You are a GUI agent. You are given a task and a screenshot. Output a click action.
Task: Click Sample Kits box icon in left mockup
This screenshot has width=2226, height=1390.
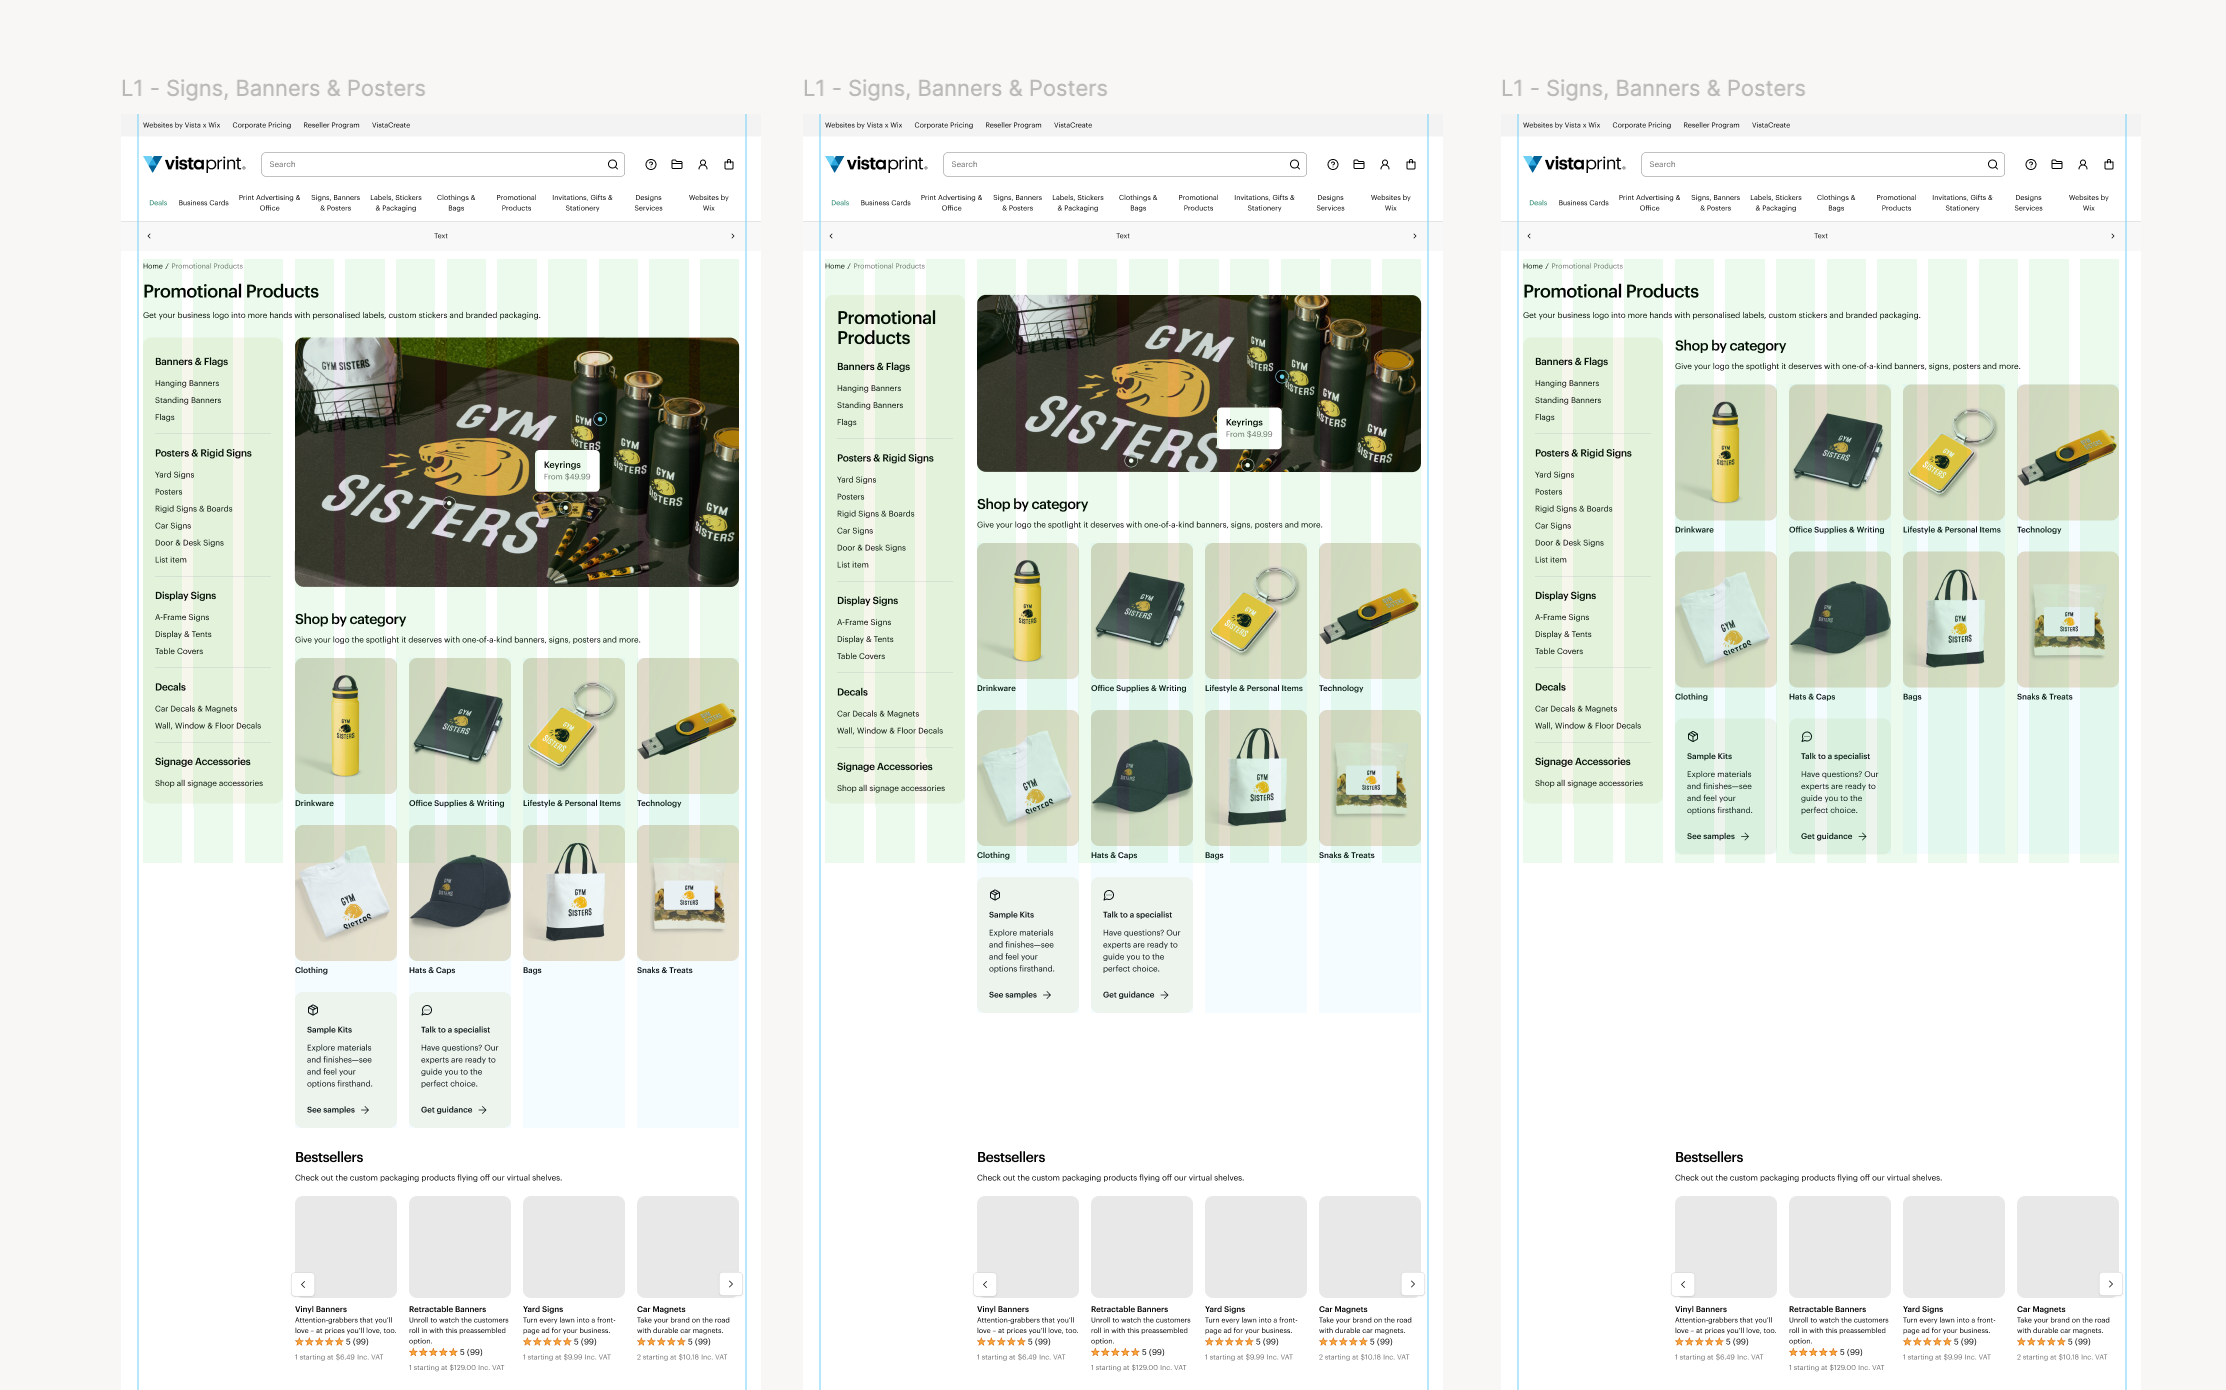pos(313,1010)
